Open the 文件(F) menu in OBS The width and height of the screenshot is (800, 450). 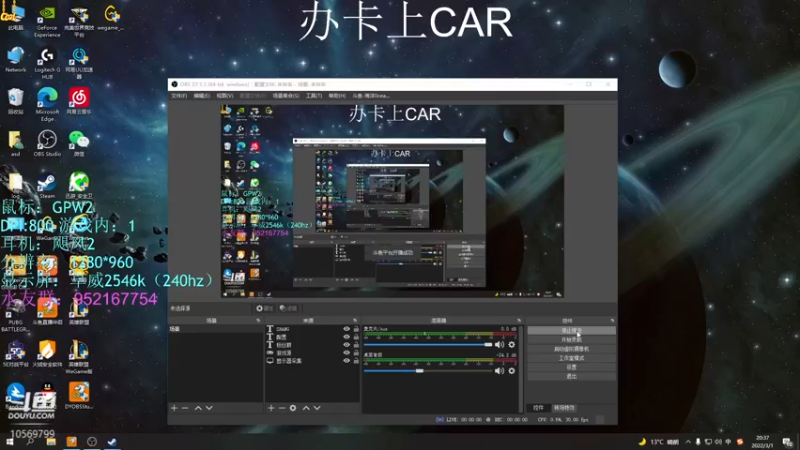pyautogui.click(x=179, y=96)
